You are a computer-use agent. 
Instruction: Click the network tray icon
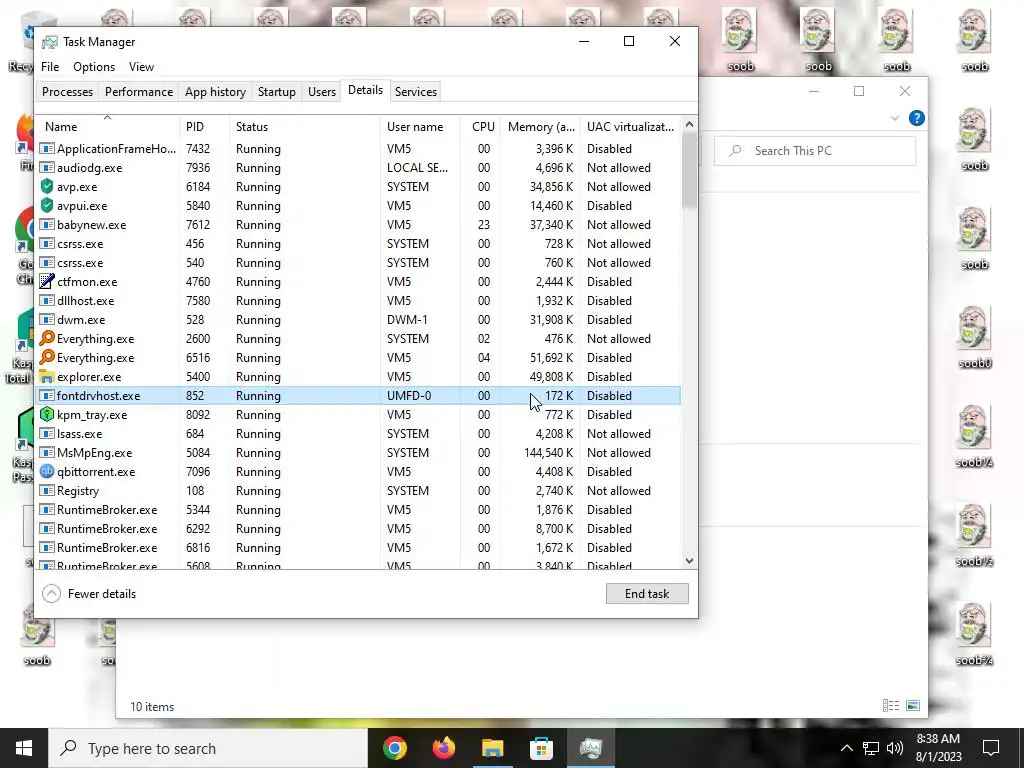tap(871, 748)
